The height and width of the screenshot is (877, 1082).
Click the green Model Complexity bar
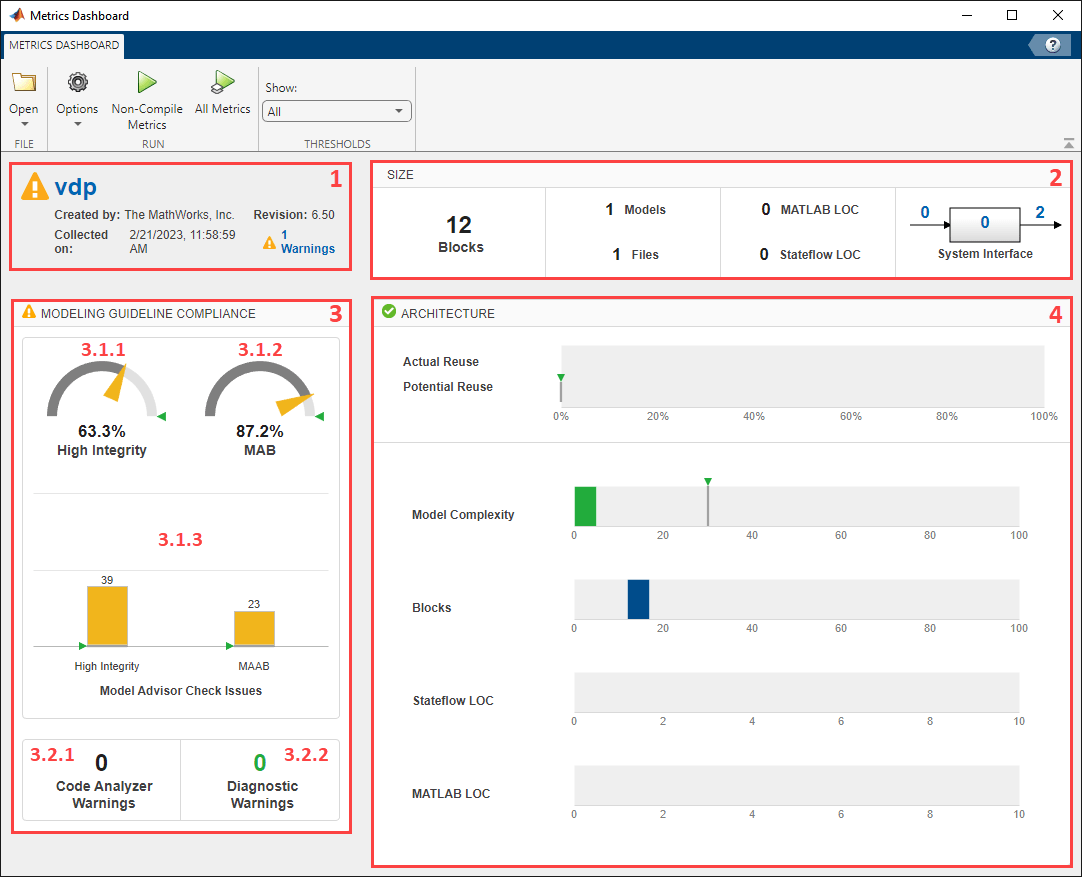585,506
